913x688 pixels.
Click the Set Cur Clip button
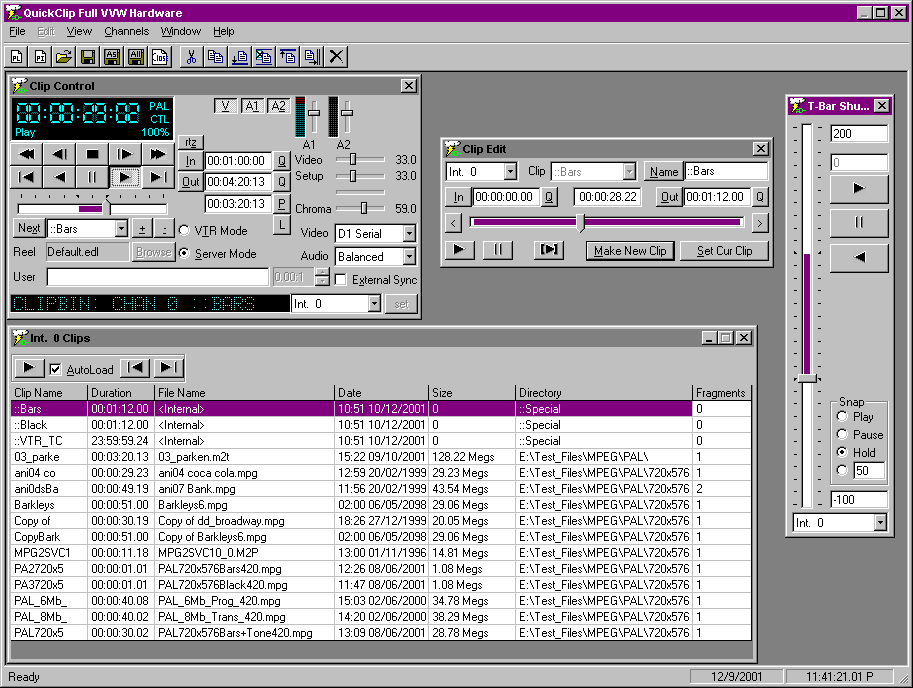[724, 251]
